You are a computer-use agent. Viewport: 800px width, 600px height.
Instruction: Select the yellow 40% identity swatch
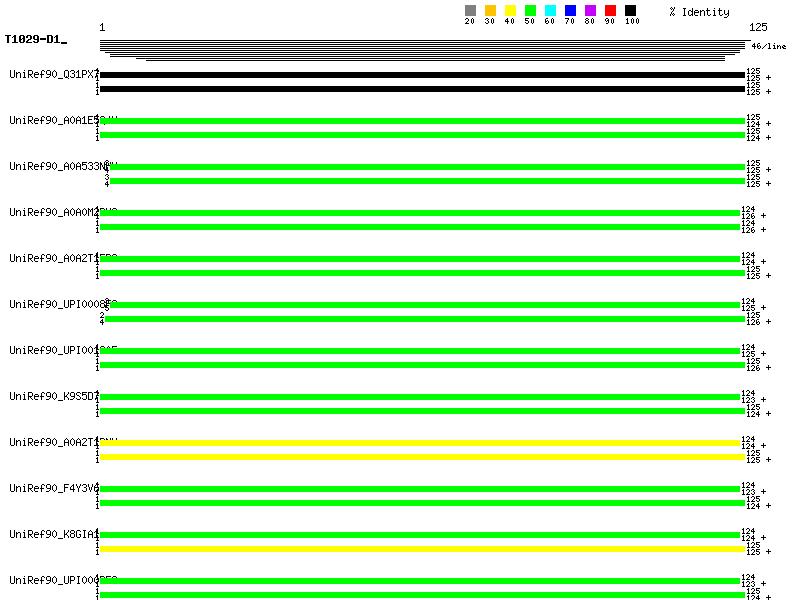tap(510, 11)
